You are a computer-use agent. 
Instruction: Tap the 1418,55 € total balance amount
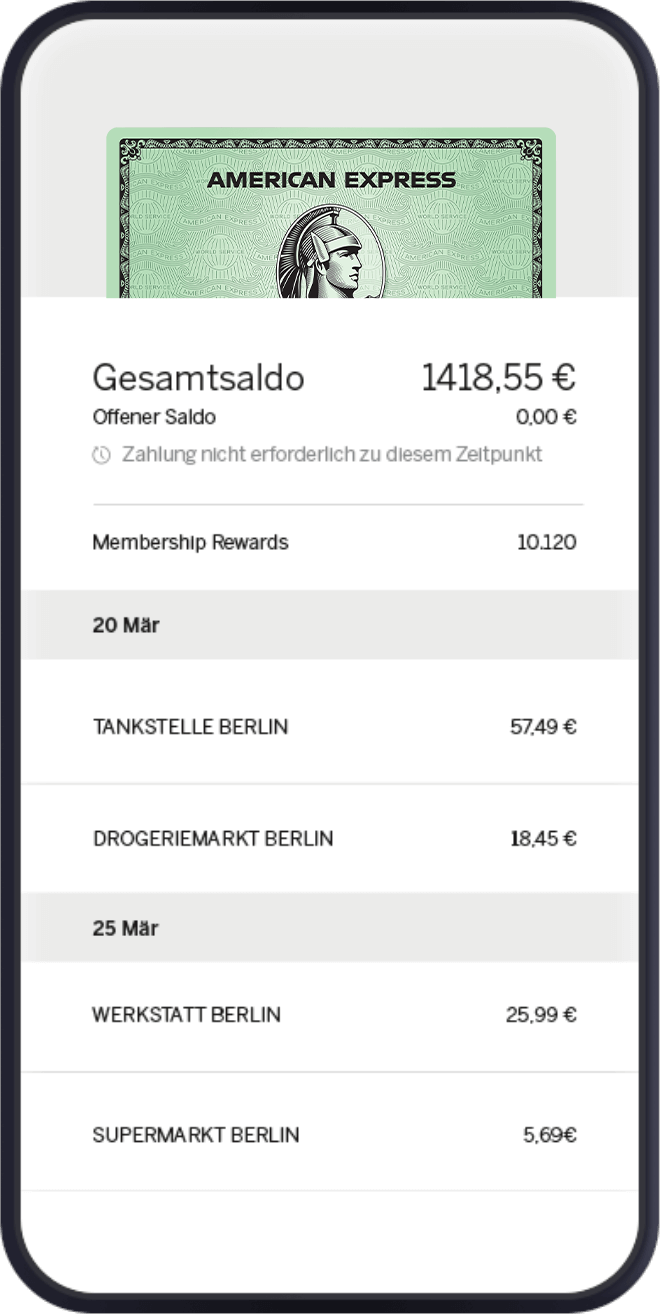click(498, 378)
